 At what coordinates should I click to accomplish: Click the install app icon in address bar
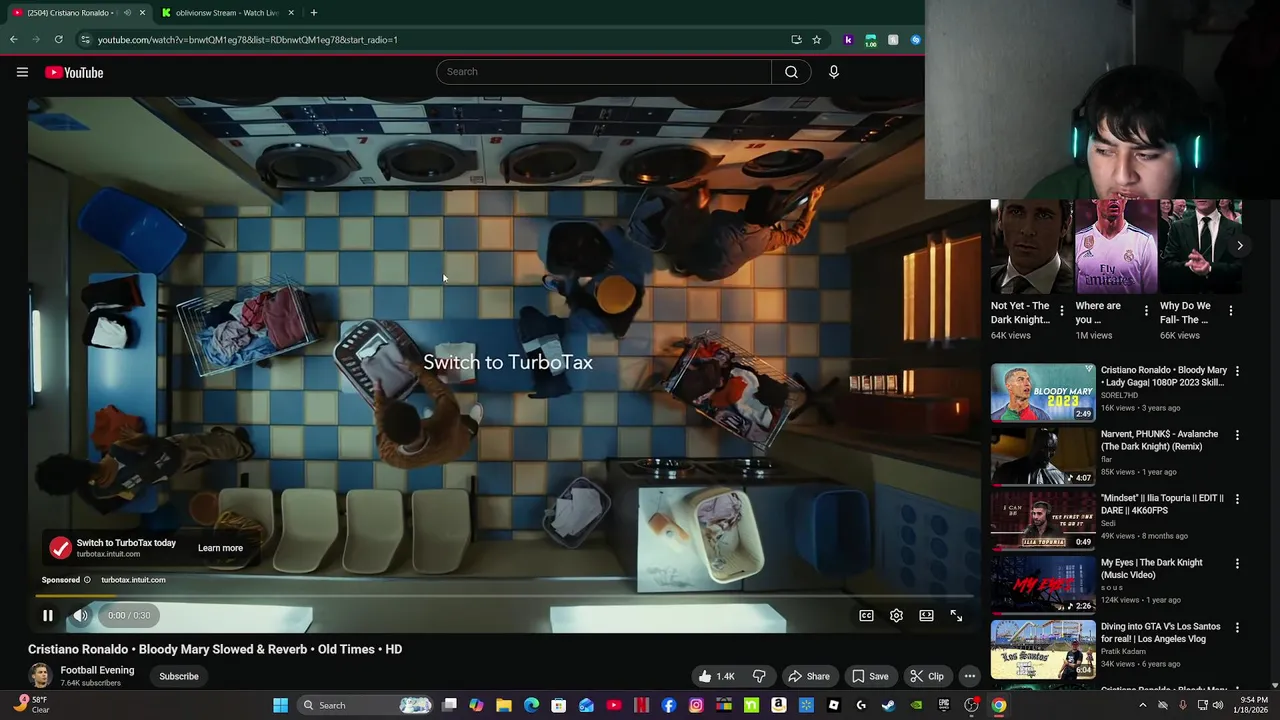tap(796, 40)
